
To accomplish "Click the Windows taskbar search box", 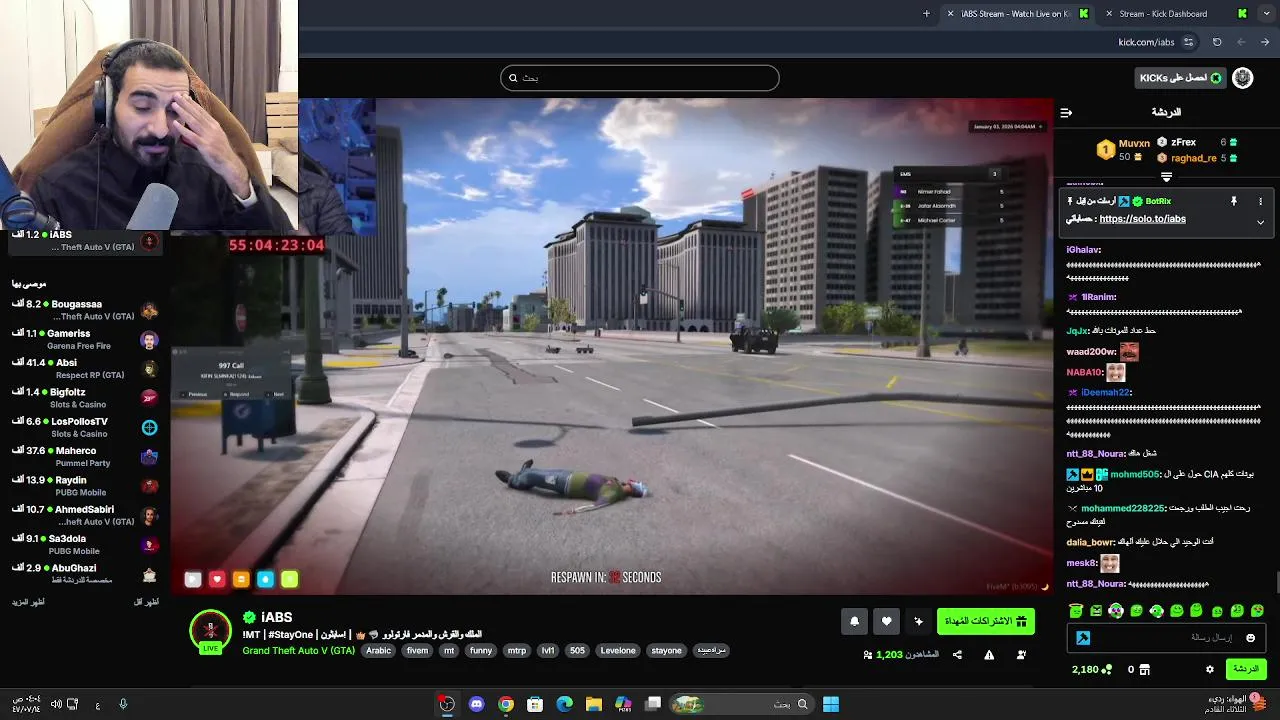I will pyautogui.click(x=742, y=704).
